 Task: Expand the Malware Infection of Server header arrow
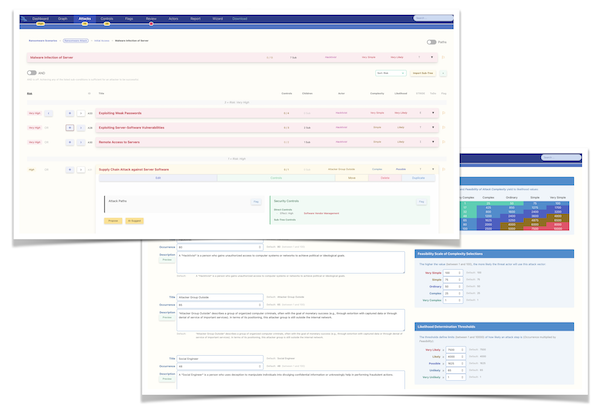433,58
